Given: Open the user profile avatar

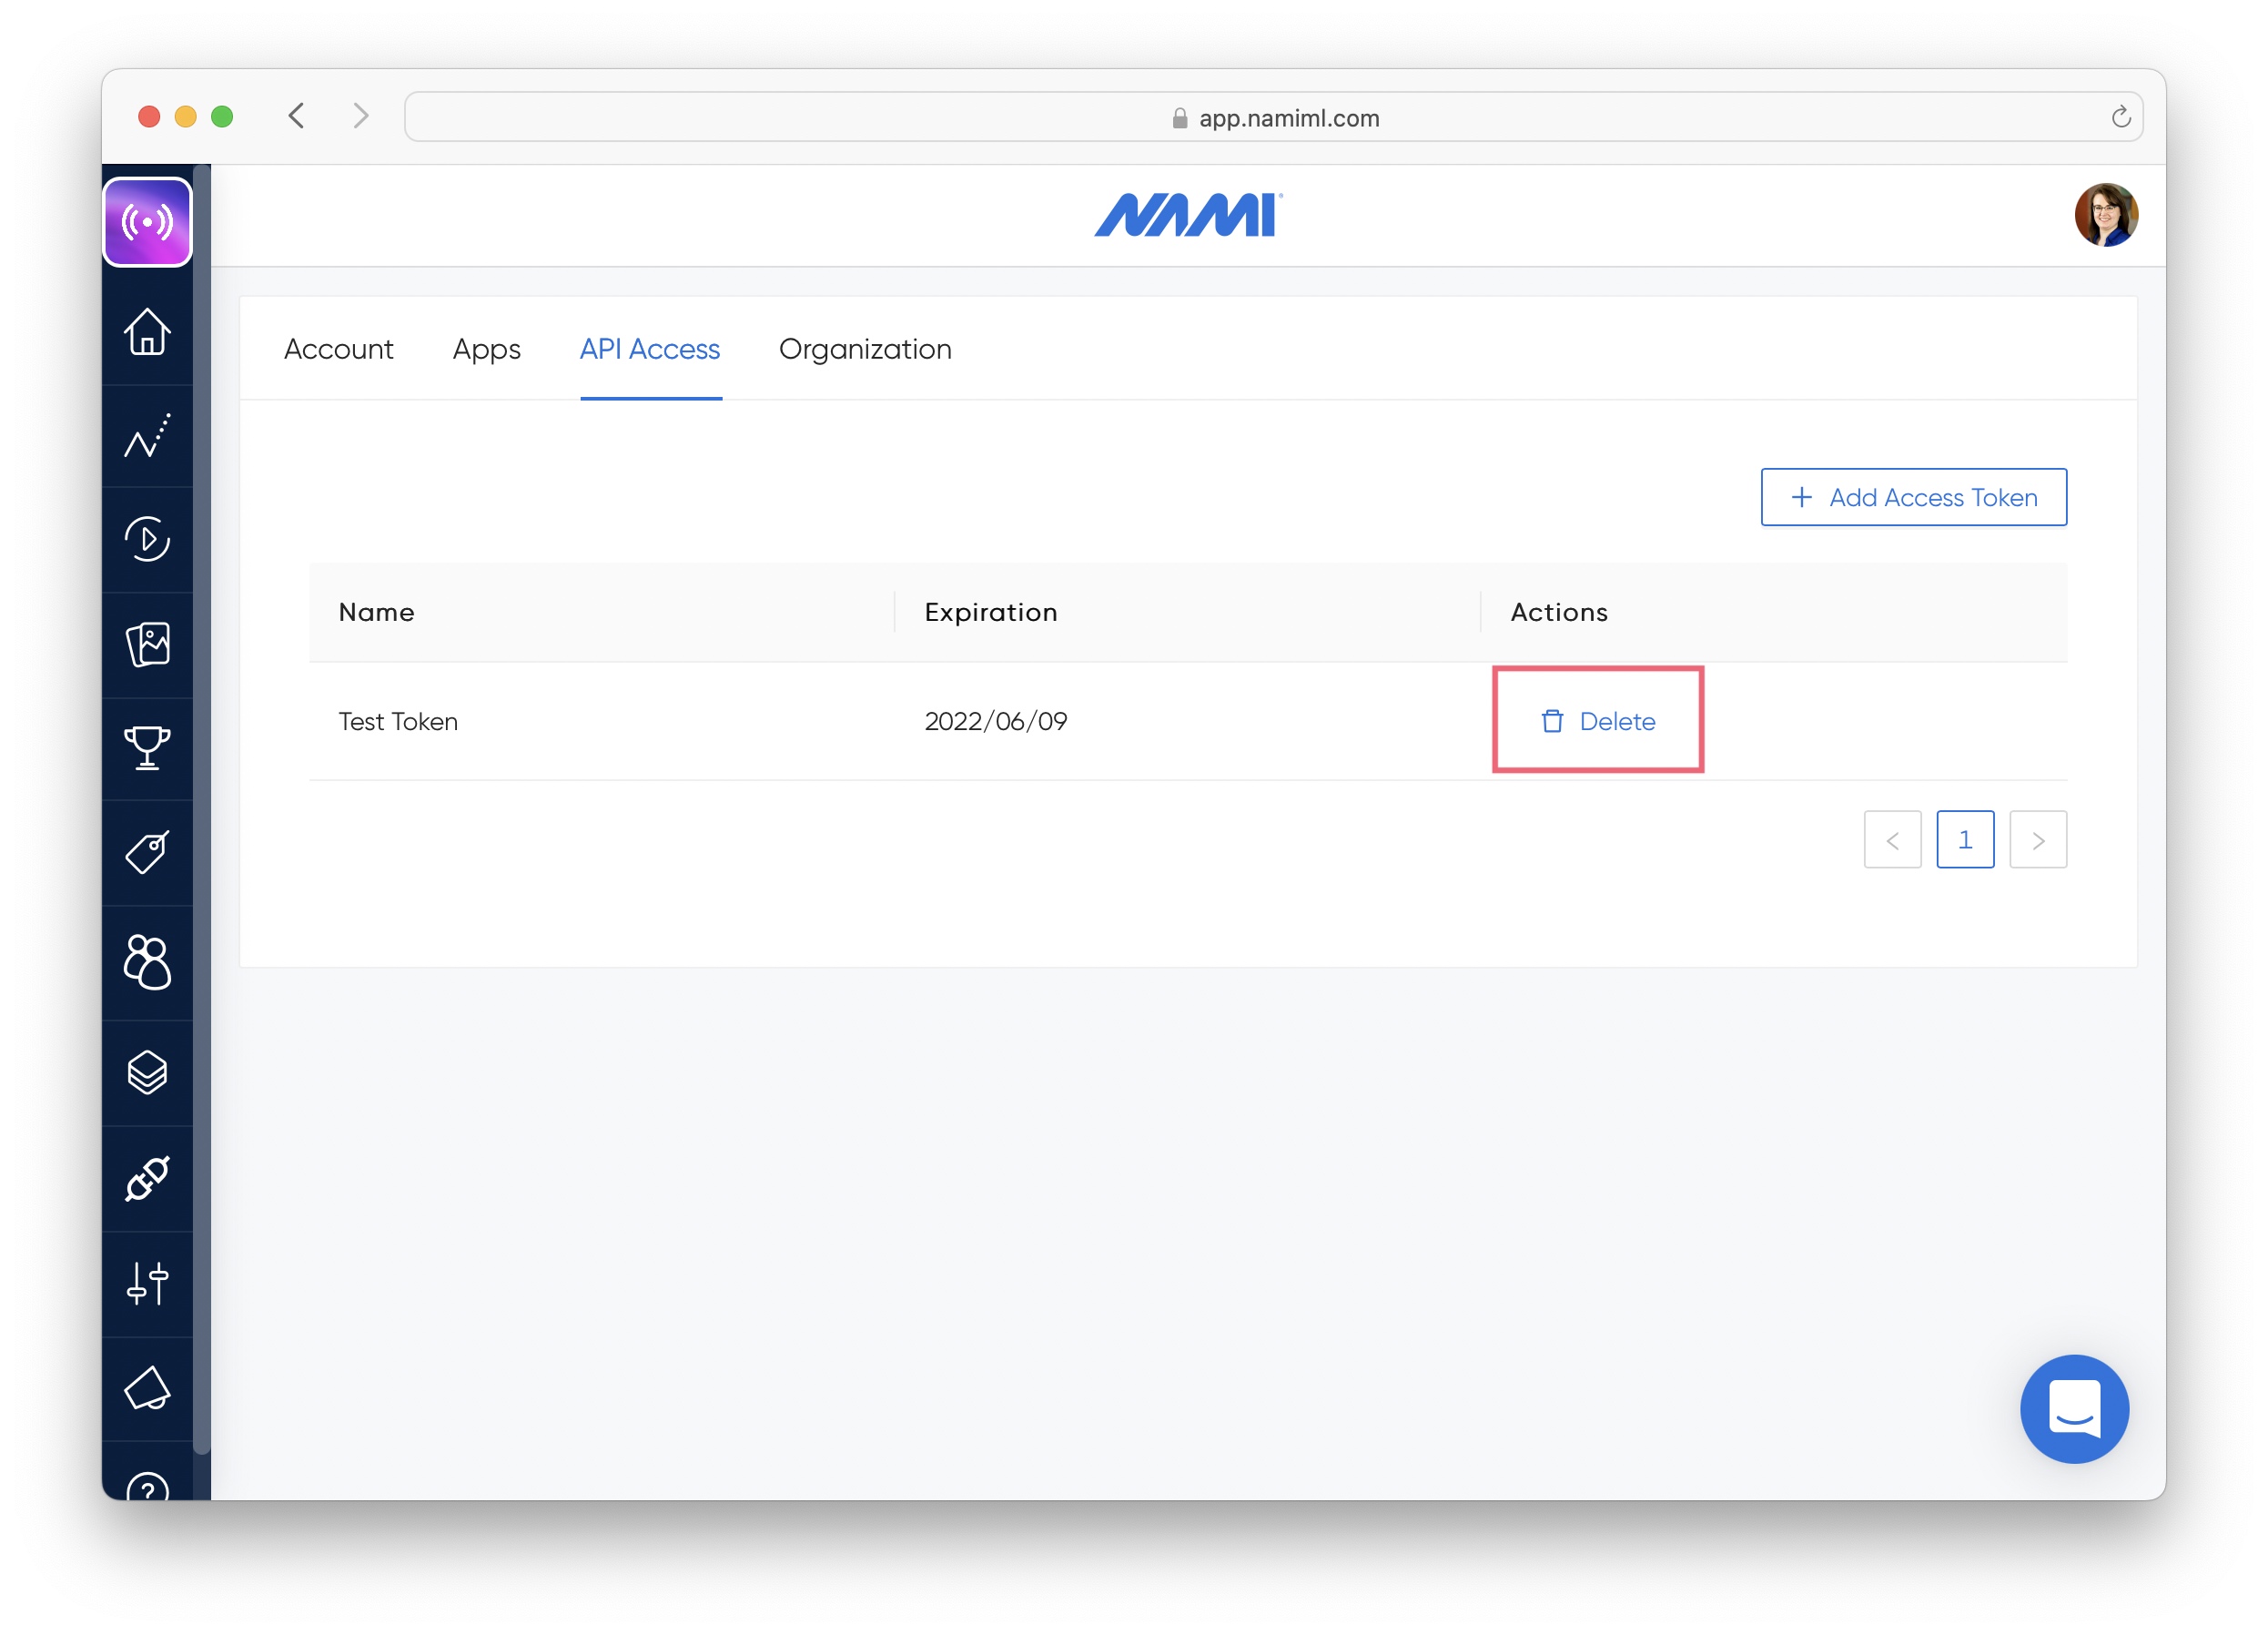Looking at the screenshot, I should [x=2105, y=215].
